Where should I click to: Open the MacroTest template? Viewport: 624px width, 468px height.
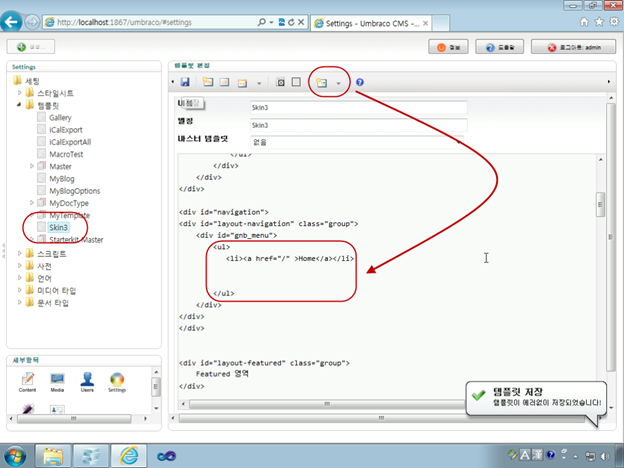[66, 154]
